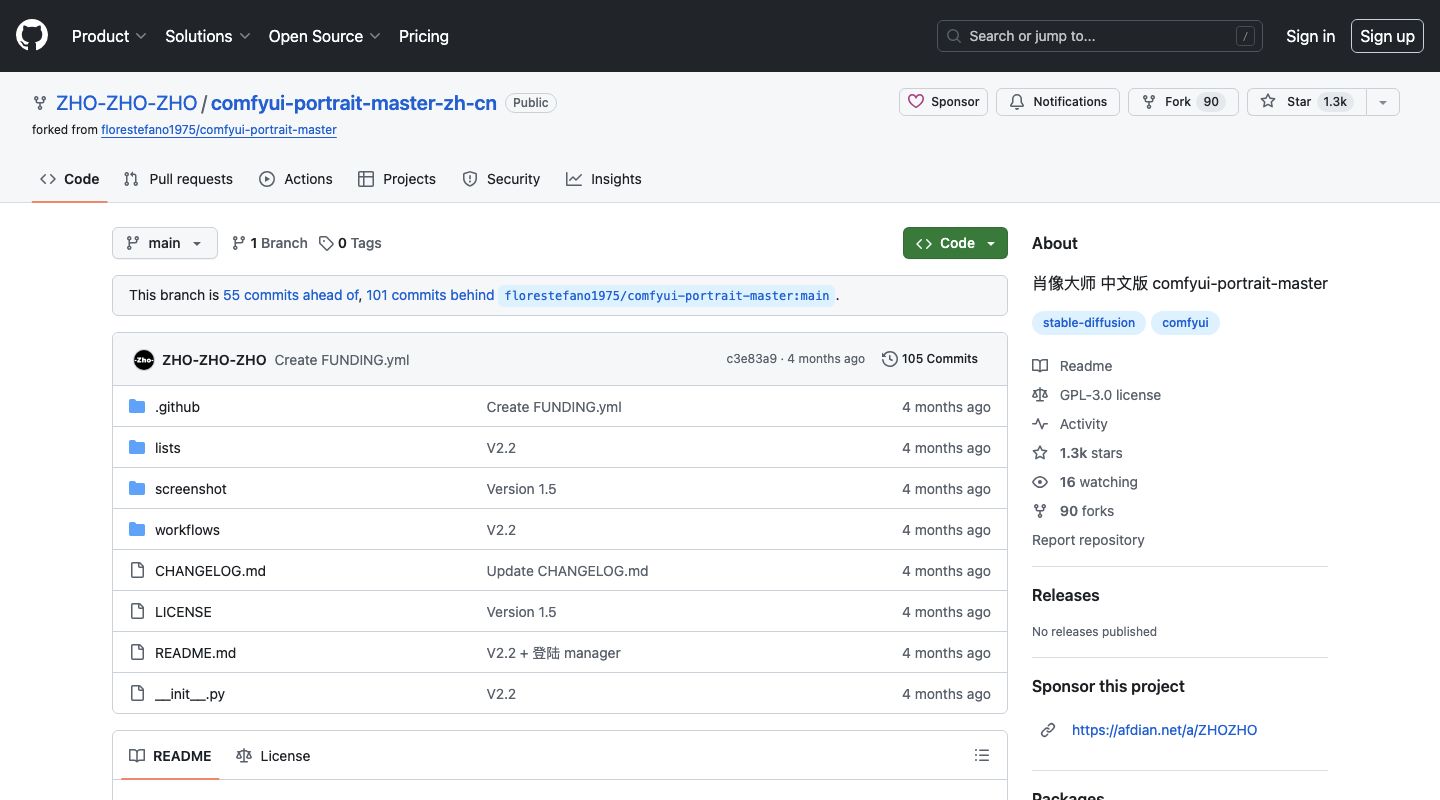Expand the star lists dropdown arrow
This screenshot has height=800, width=1440.
click(x=1383, y=102)
